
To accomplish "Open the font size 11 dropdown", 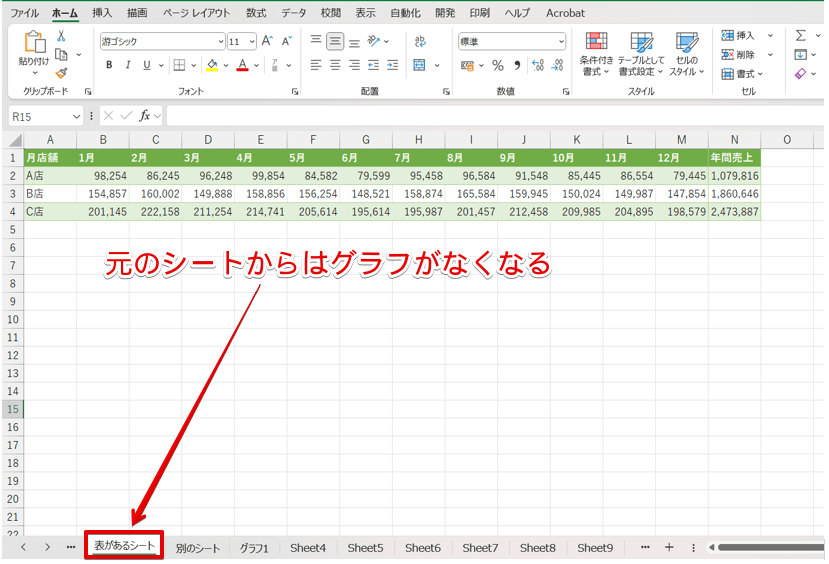I will click(252, 41).
